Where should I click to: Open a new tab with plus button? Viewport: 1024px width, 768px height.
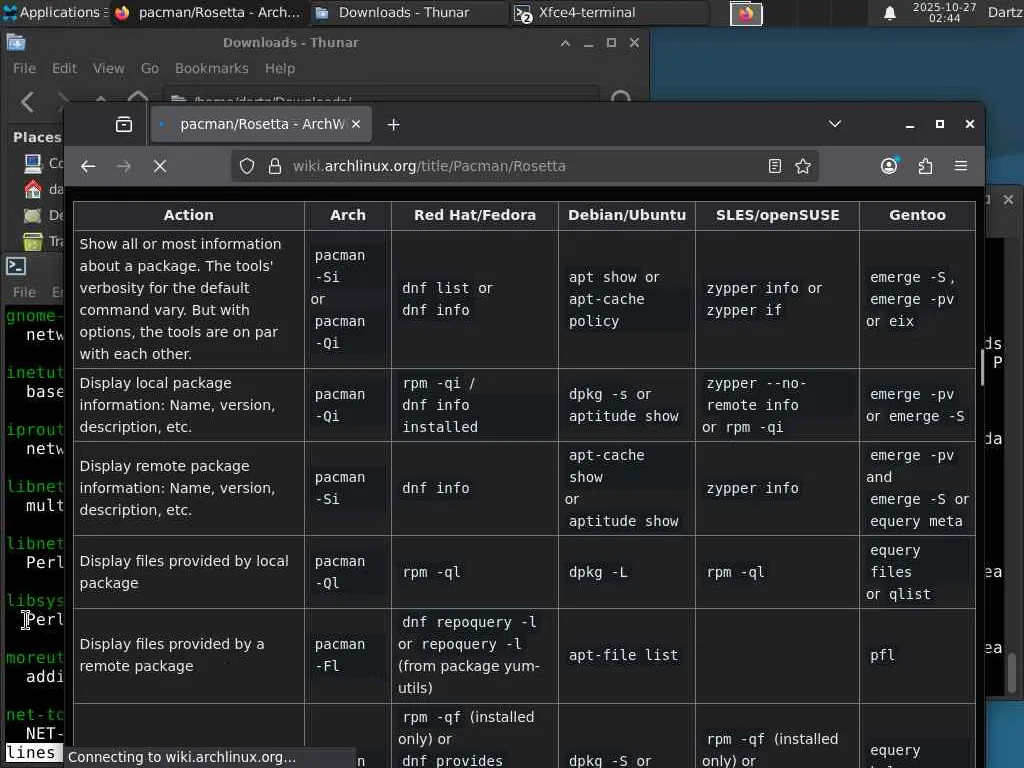point(393,124)
